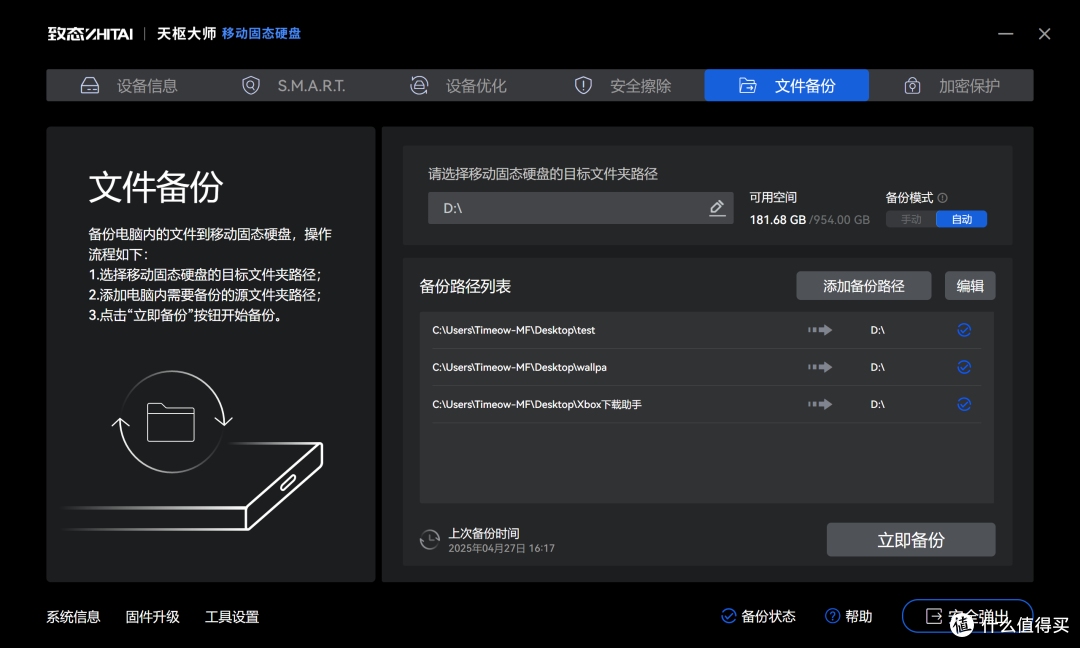The width and height of the screenshot is (1080, 648).
Task: Click the folder icon beside 文件备份
Action: [747, 85]
